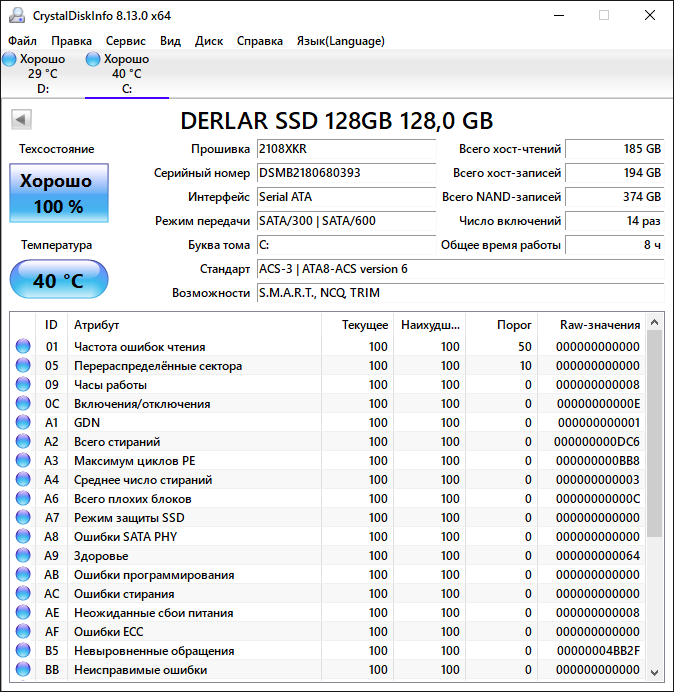The width and height of the screenshot is (674, 692).
Task: Click status orb for Ошибки стирания row
Action: 23,593
